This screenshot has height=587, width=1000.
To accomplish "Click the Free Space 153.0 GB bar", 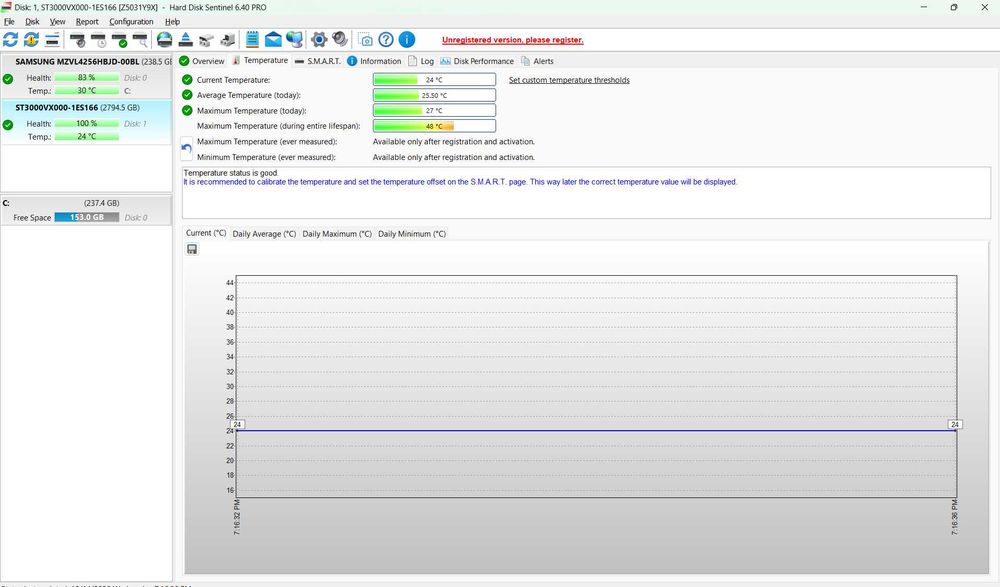I will [x=87, y=218].
